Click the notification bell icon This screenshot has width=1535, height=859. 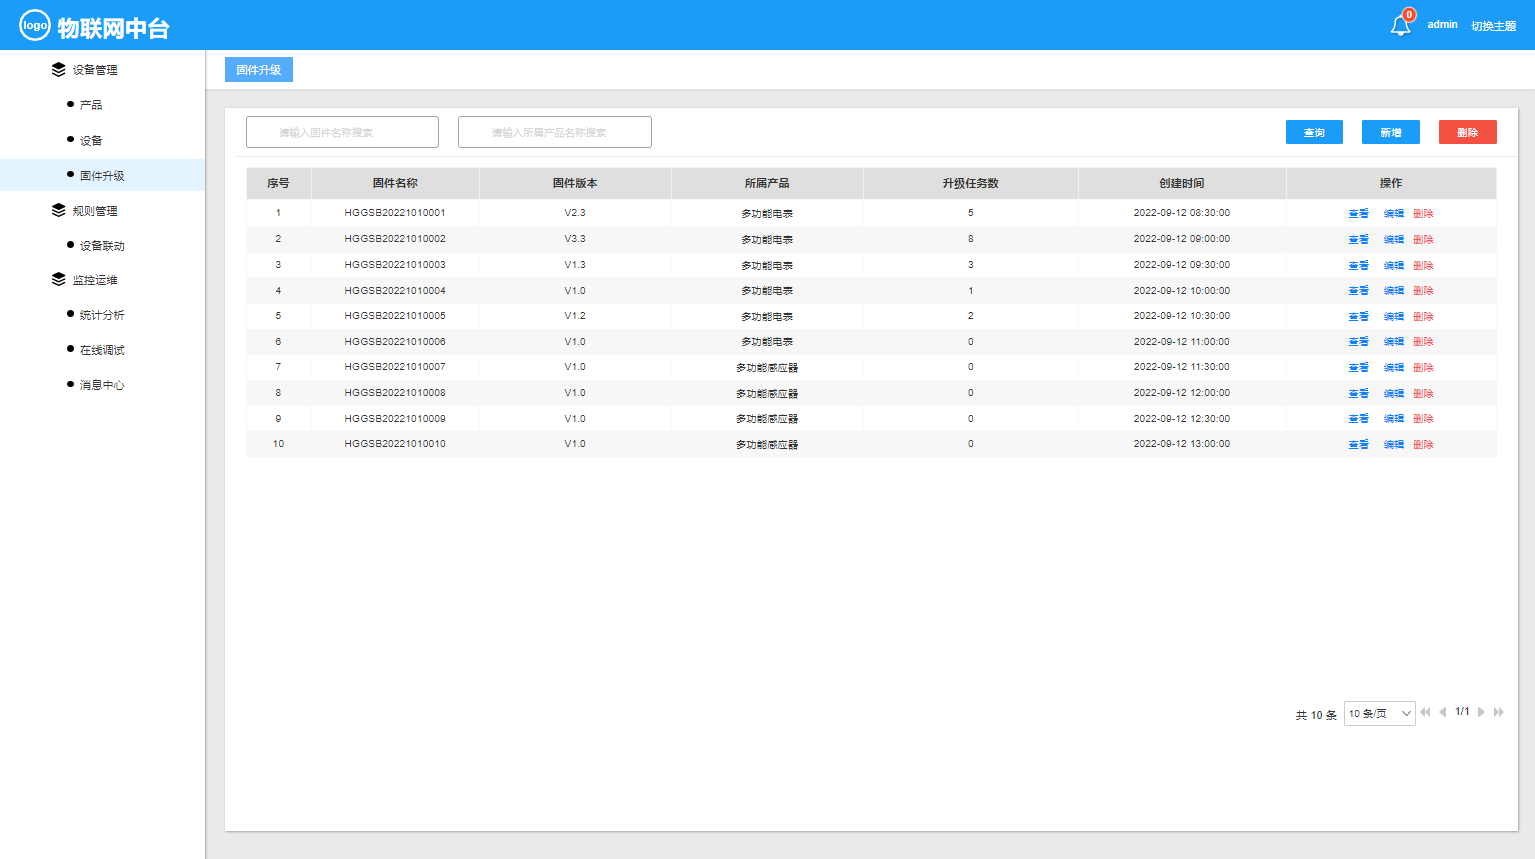[1400, 26]
